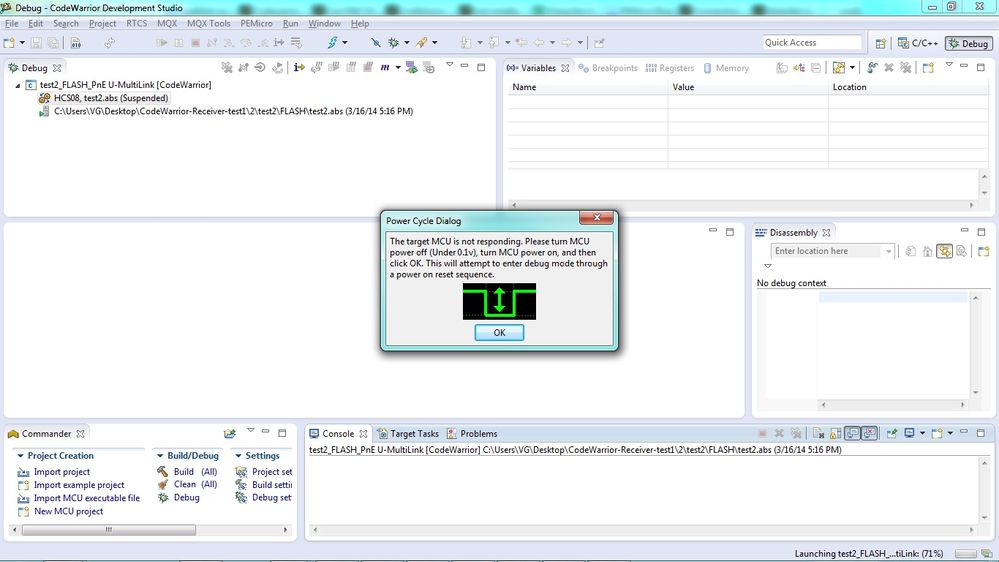This screenshot has height=562, width=999.
Task: Click the toolbar icon left of the bug
Action: point(376,43)
